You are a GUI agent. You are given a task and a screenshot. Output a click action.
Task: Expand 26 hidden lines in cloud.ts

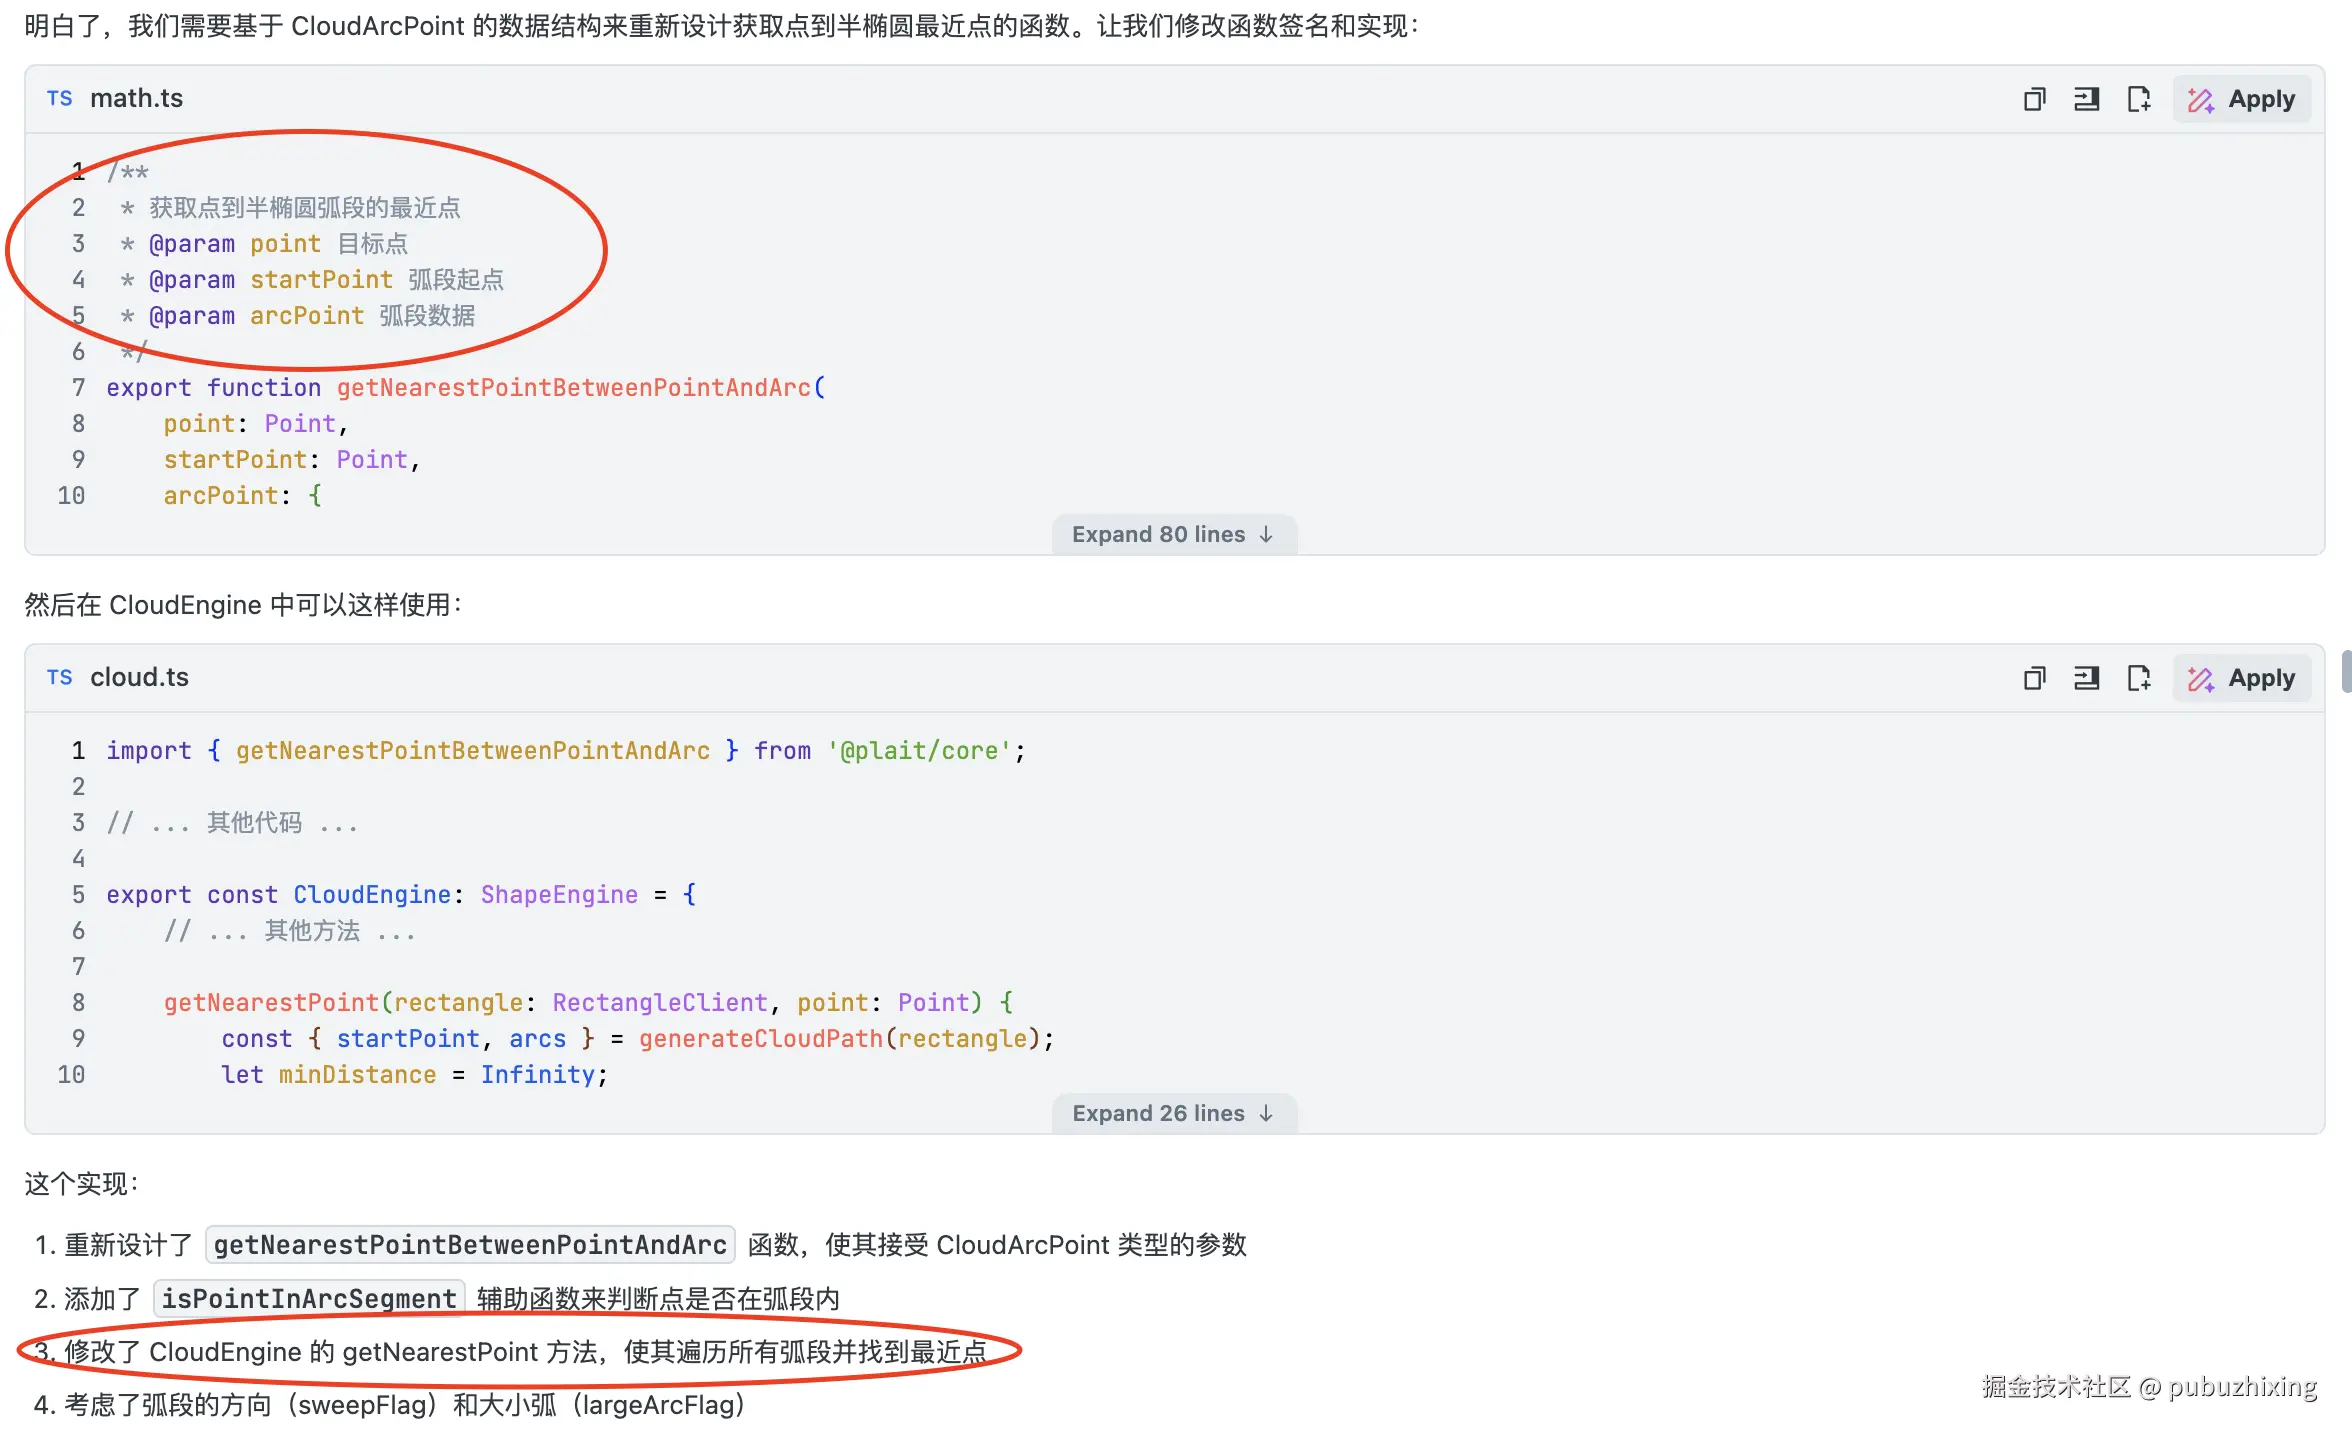pos(1173,1113)
